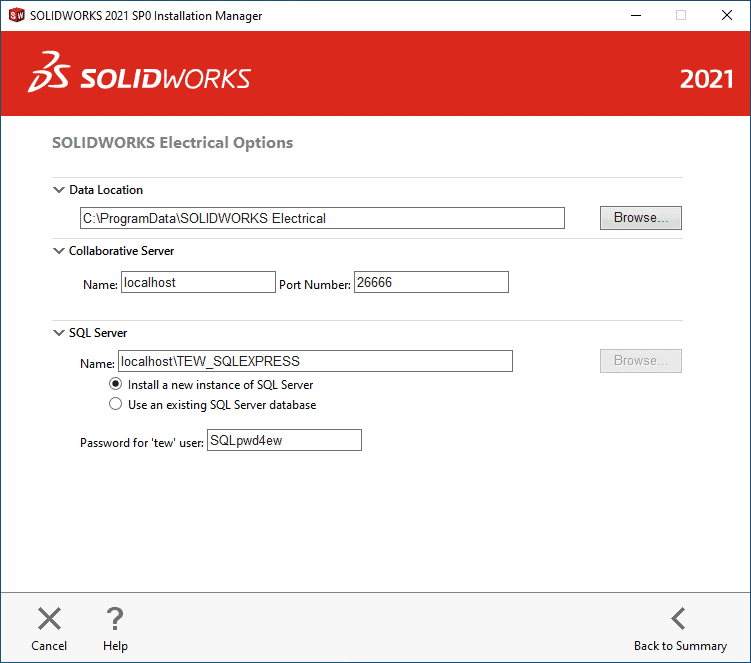Collapse the Data Location section

(58, 190)
